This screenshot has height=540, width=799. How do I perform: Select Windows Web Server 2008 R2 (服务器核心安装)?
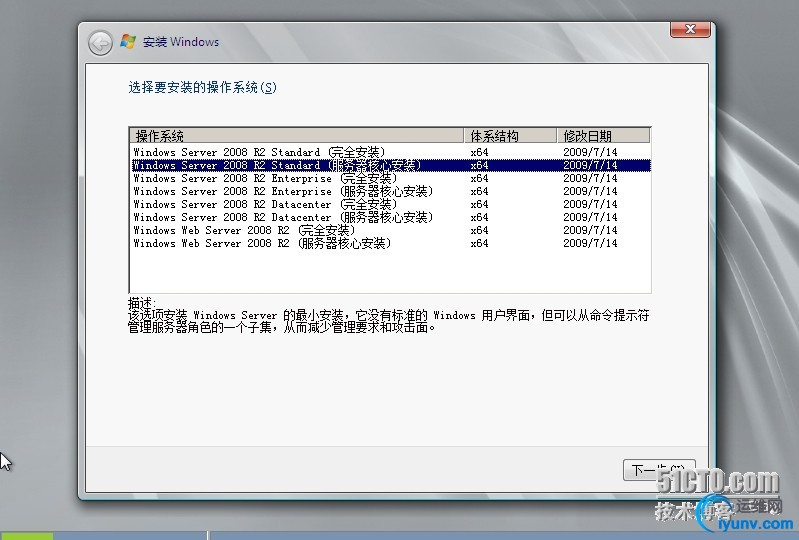click(390, 243)
